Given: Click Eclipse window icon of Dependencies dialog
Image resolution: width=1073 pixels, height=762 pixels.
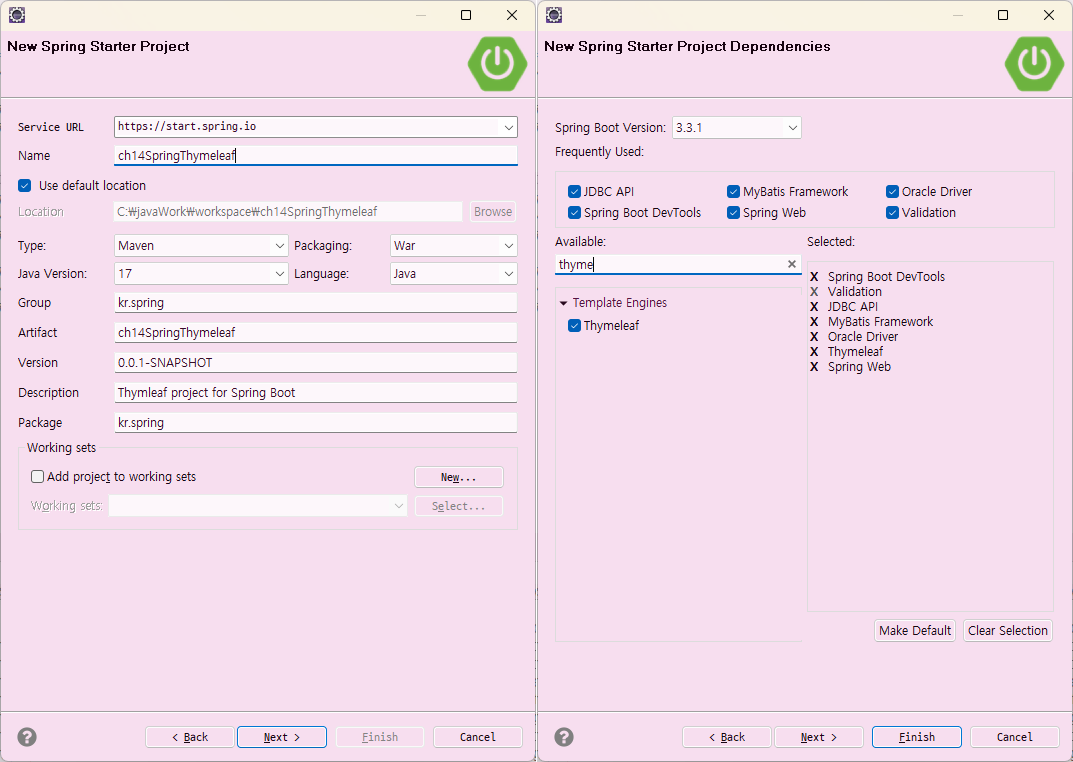Looking at the screenshot, I should 554,14.
